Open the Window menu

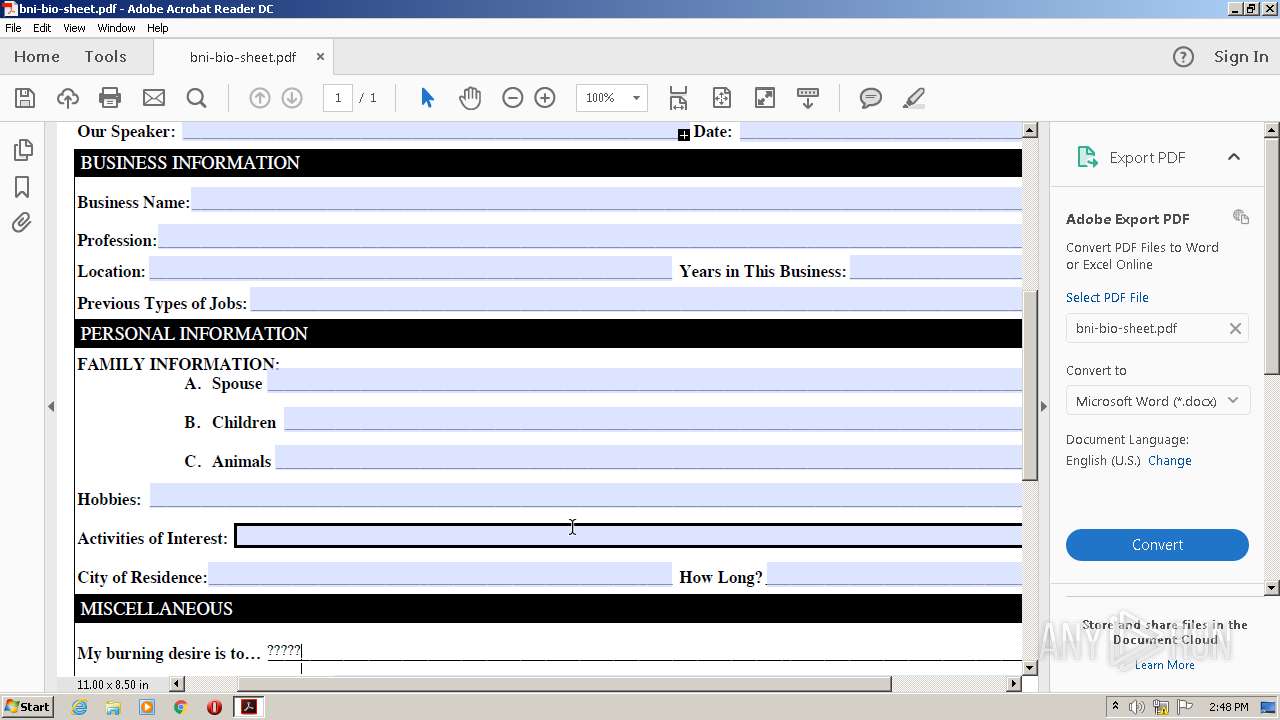click(116, 28)
